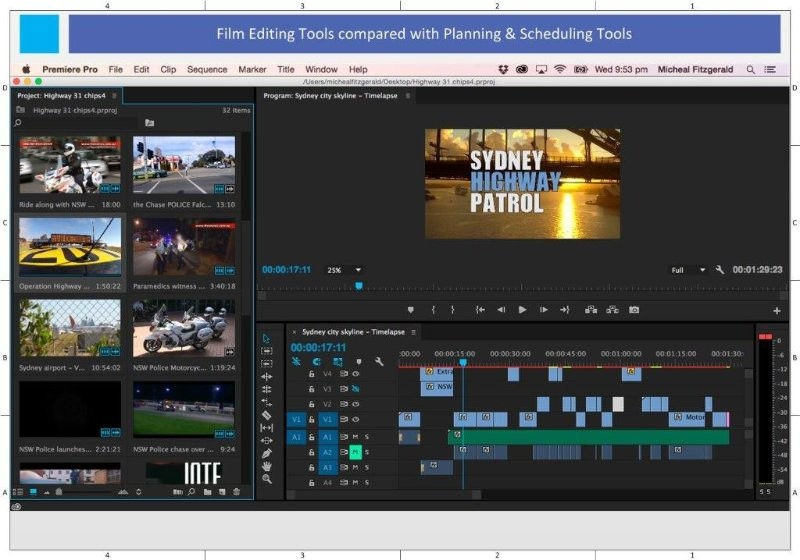The image size is (800, 560).
Task: Open button editor plus icon
Action: (777, 311)
